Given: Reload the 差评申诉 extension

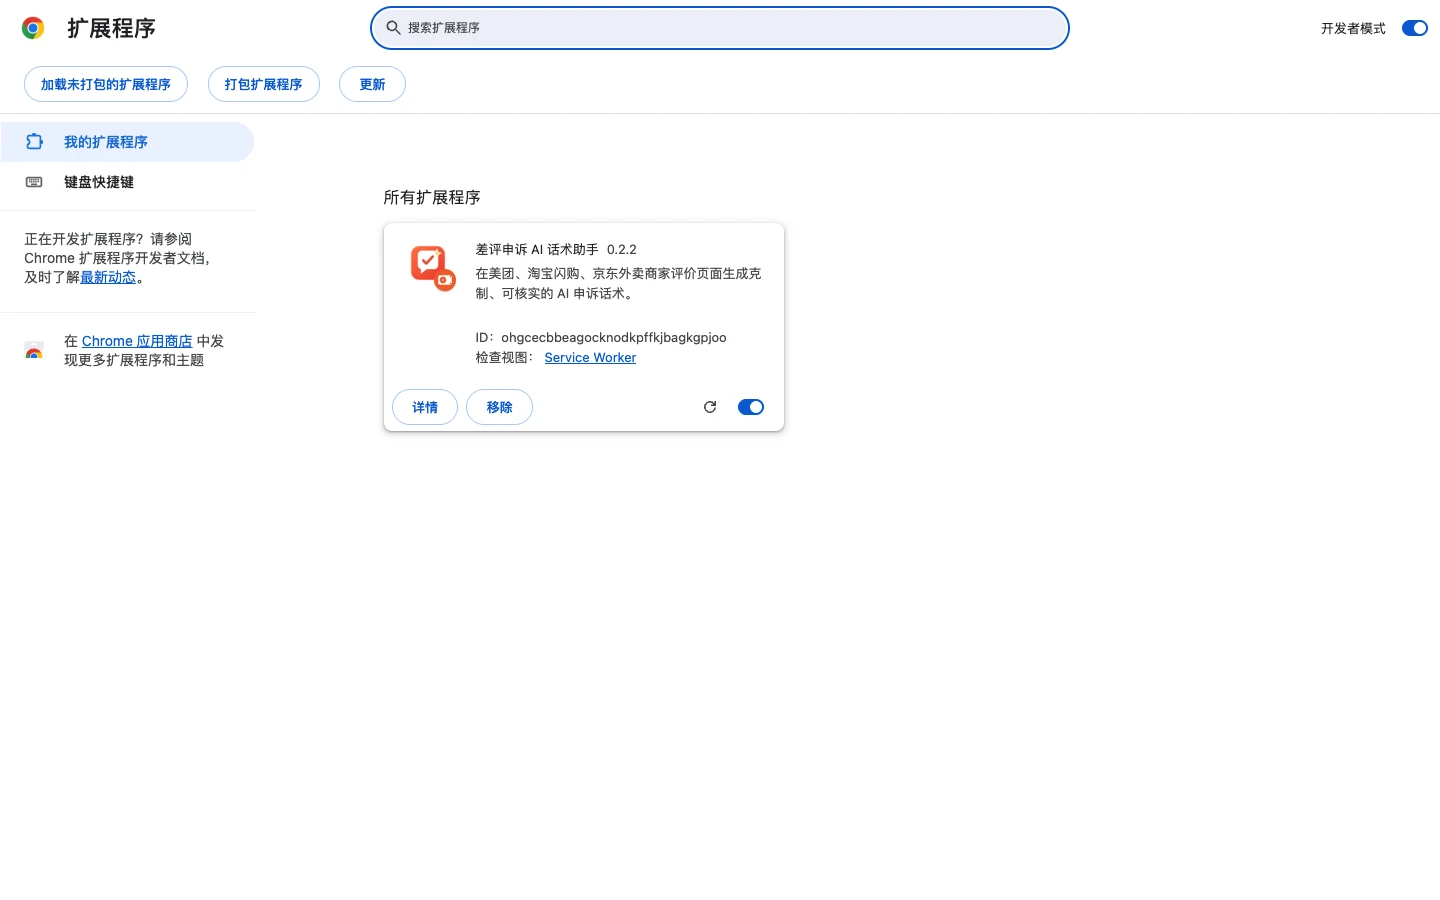Looking at the screenshot, I should click(710, 407).
